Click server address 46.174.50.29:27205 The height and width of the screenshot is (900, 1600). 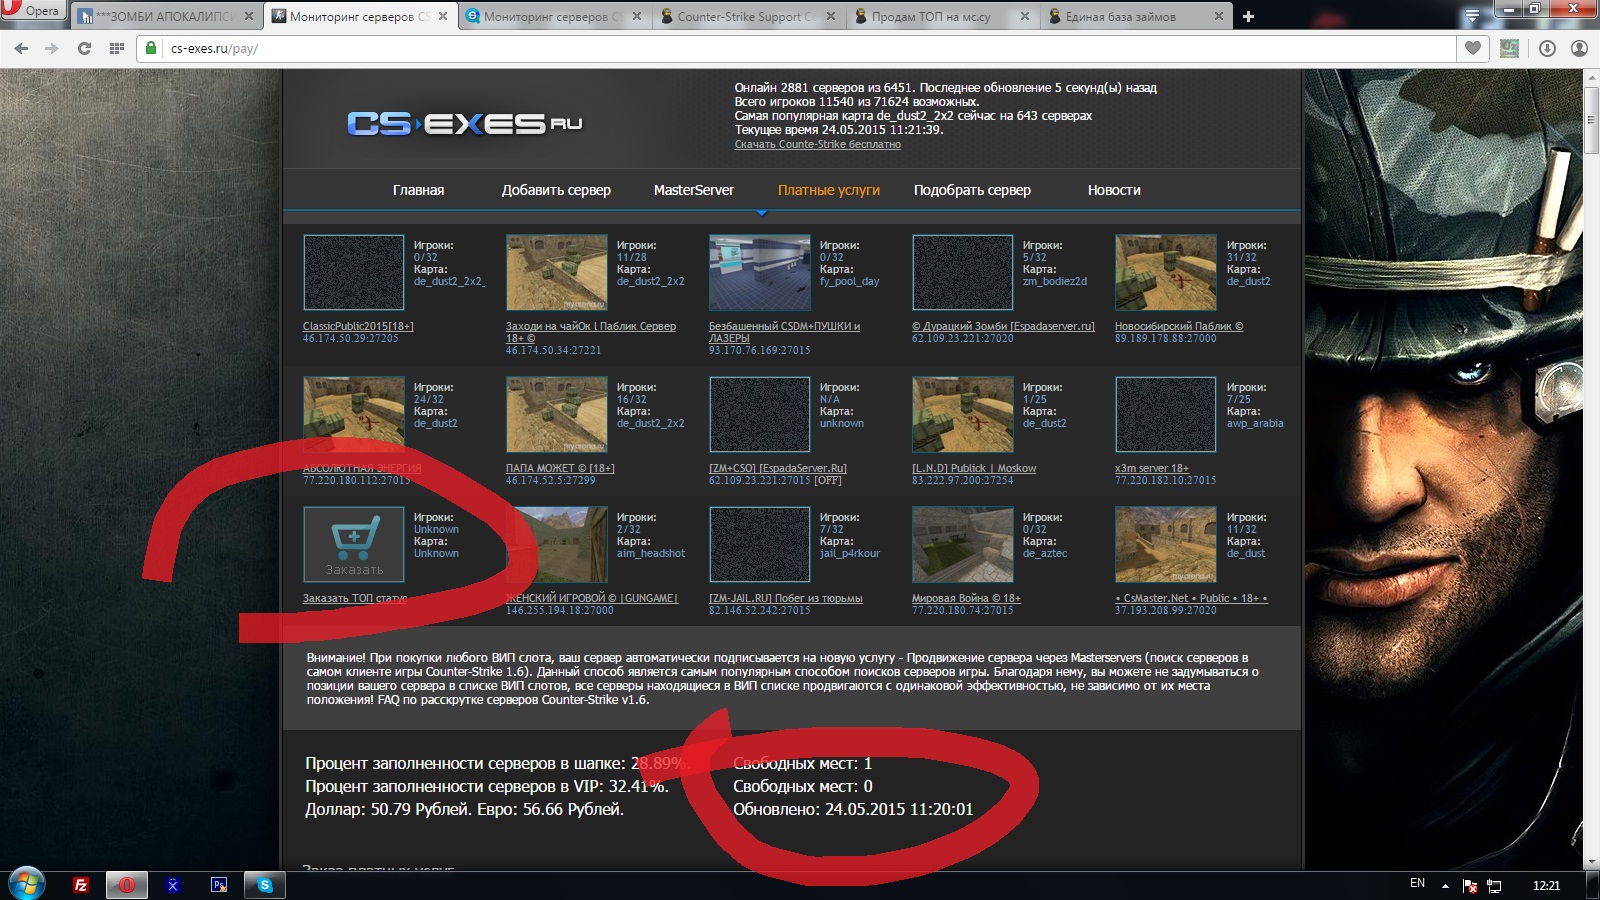(351, 339)
